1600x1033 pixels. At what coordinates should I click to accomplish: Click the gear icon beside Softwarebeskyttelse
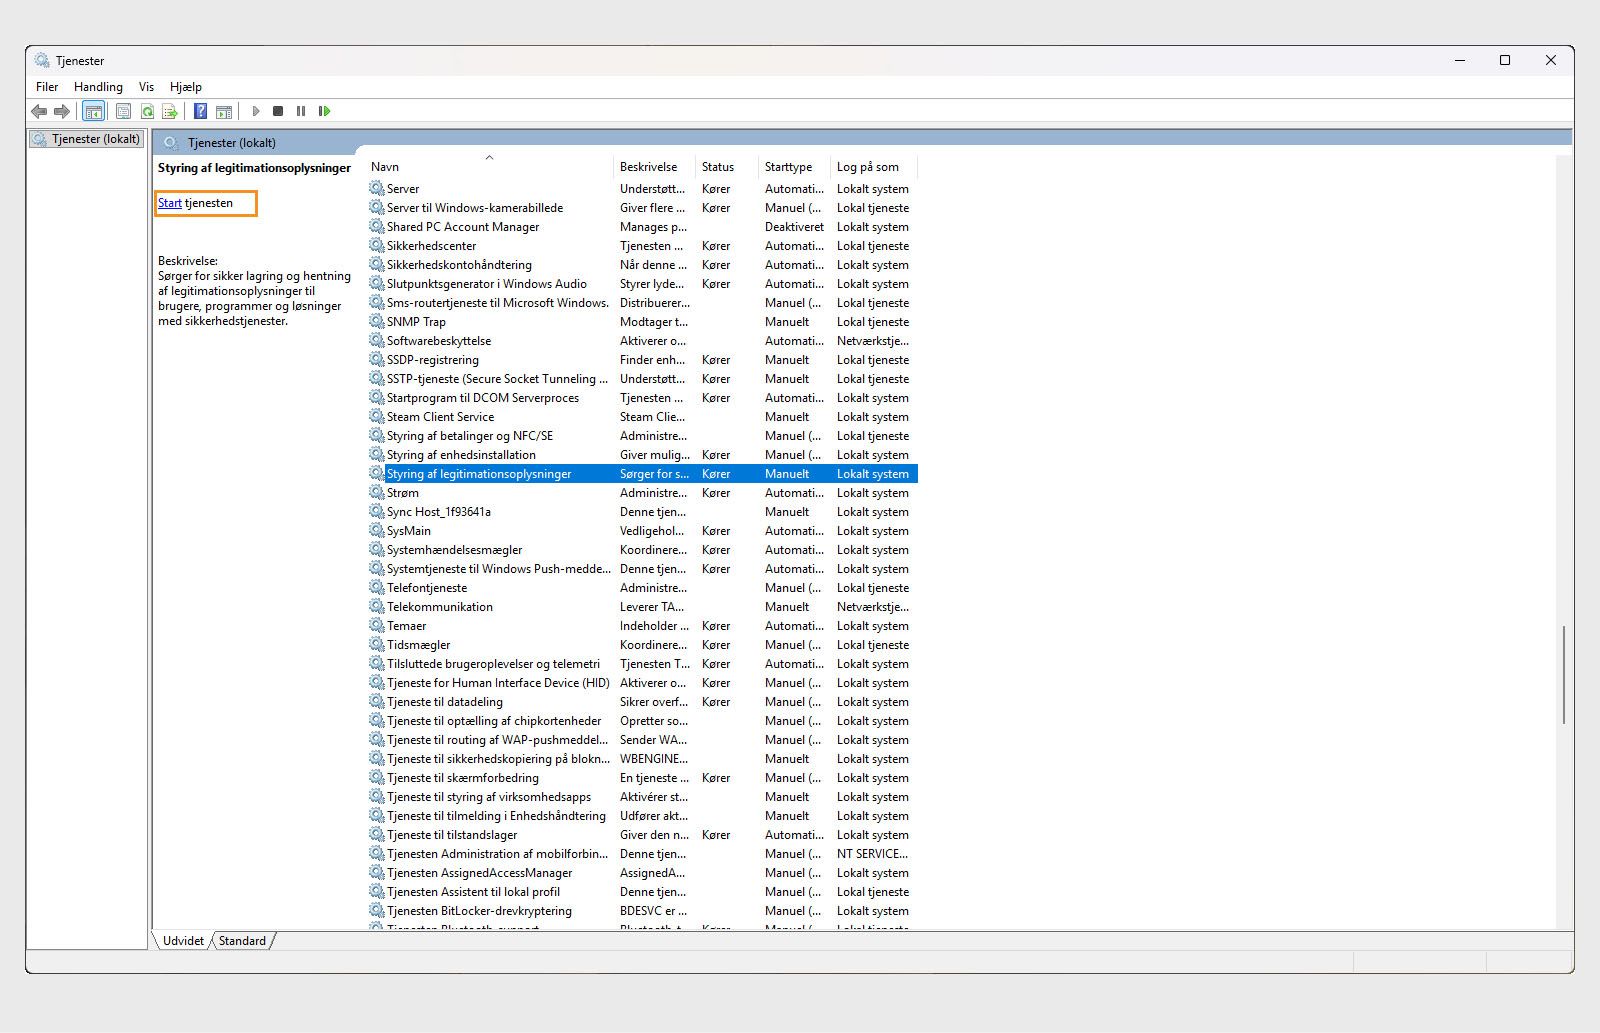(x=377, y=340)
